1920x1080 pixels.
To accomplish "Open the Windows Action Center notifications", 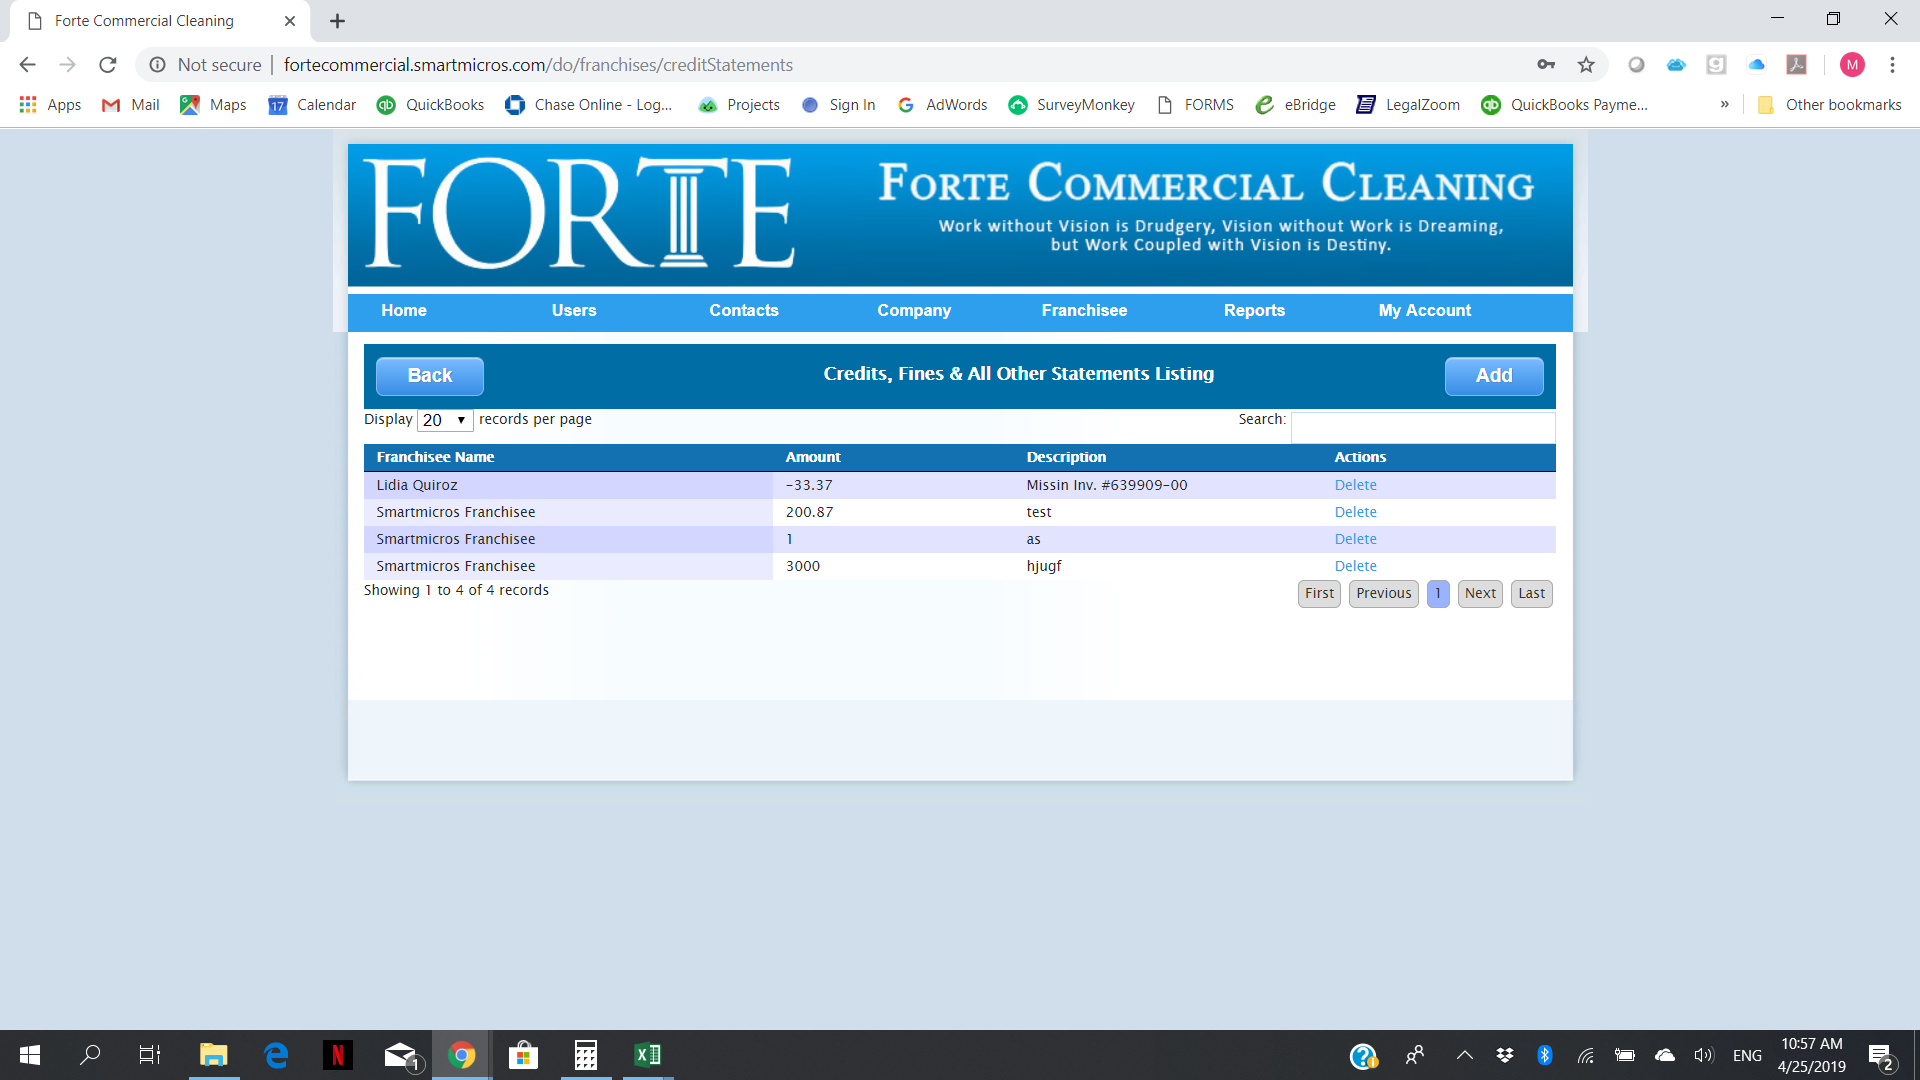I will pyautogui.click(x=1881, y=1056).
